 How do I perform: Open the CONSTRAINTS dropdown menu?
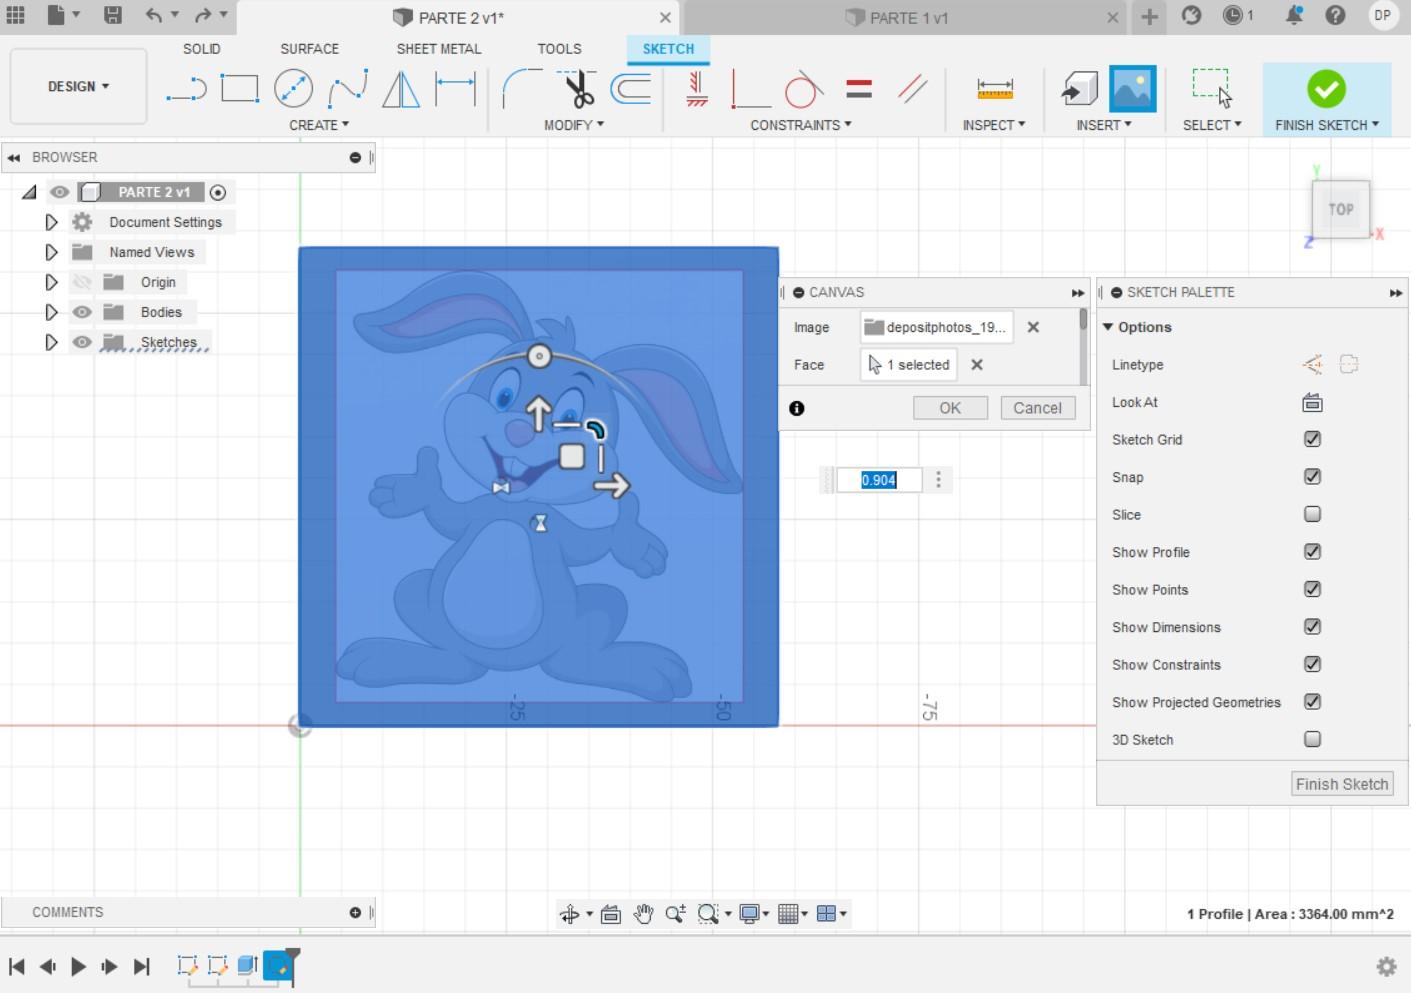(801, 125)
